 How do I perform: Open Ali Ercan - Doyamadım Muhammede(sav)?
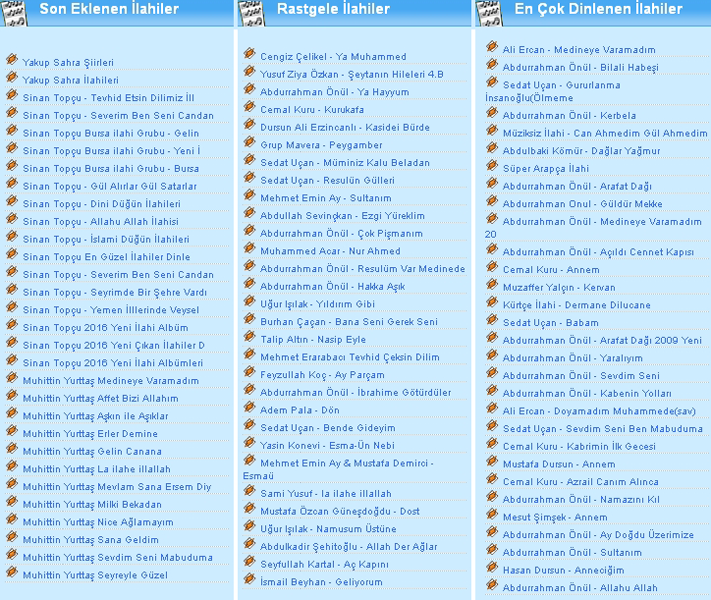[x=599, y=411]
